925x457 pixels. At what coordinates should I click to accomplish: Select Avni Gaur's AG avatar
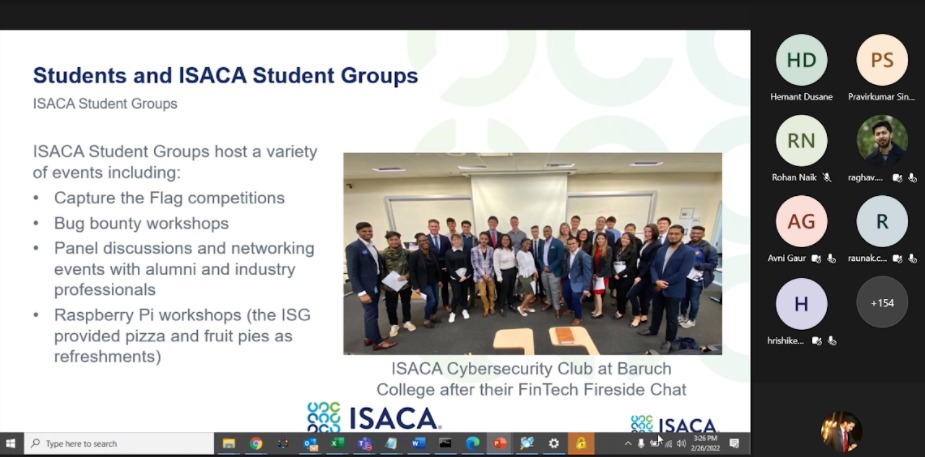coord(801,221)
